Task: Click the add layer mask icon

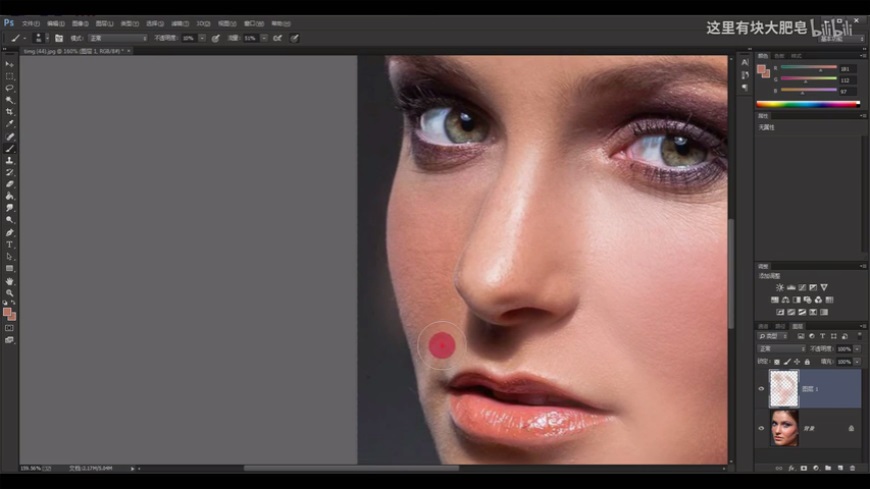Action: click(803, 467)
